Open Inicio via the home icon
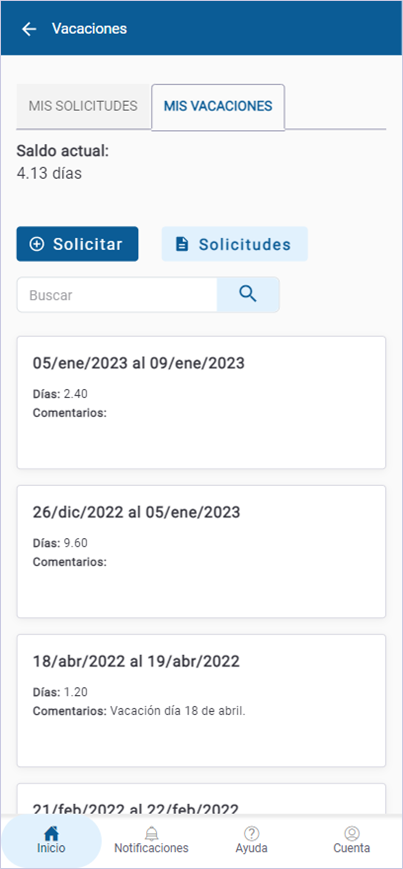 click(x=51, y=833)
